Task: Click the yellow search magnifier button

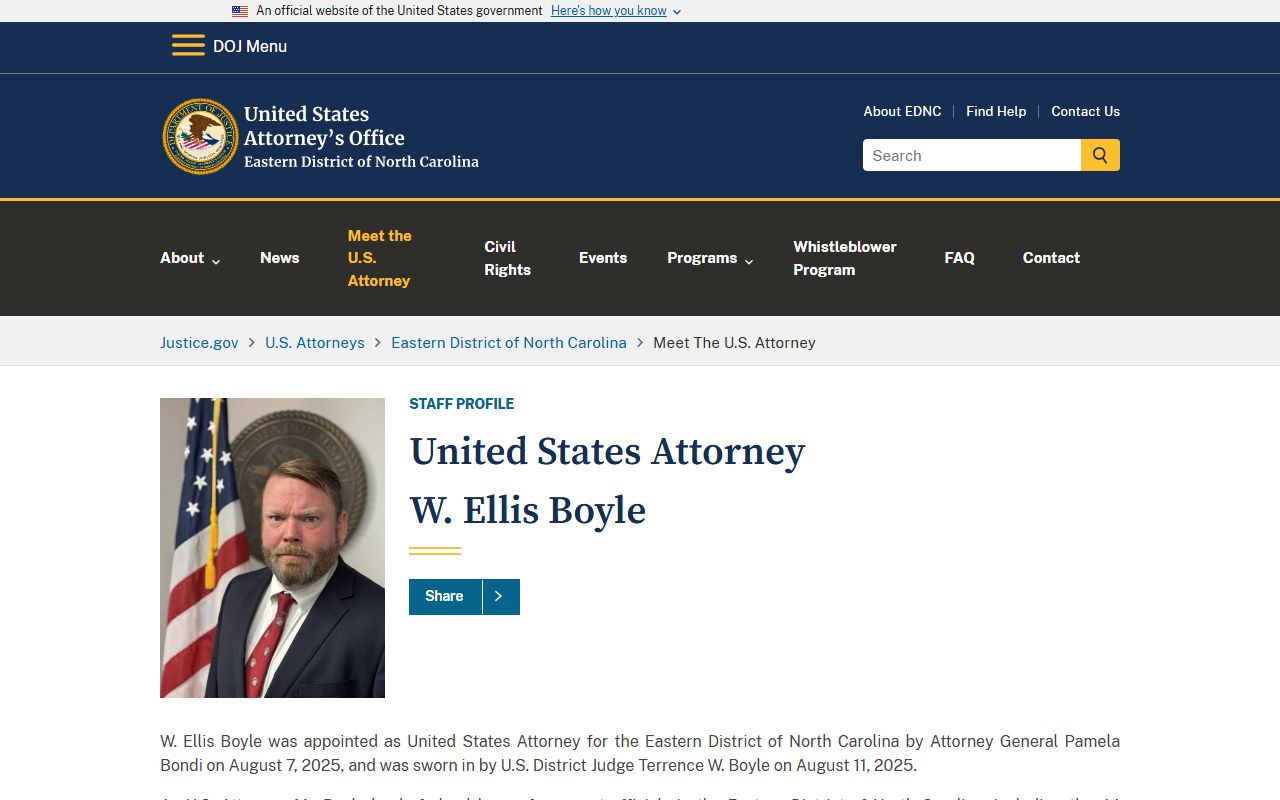Action: [x=1100, y=155]
